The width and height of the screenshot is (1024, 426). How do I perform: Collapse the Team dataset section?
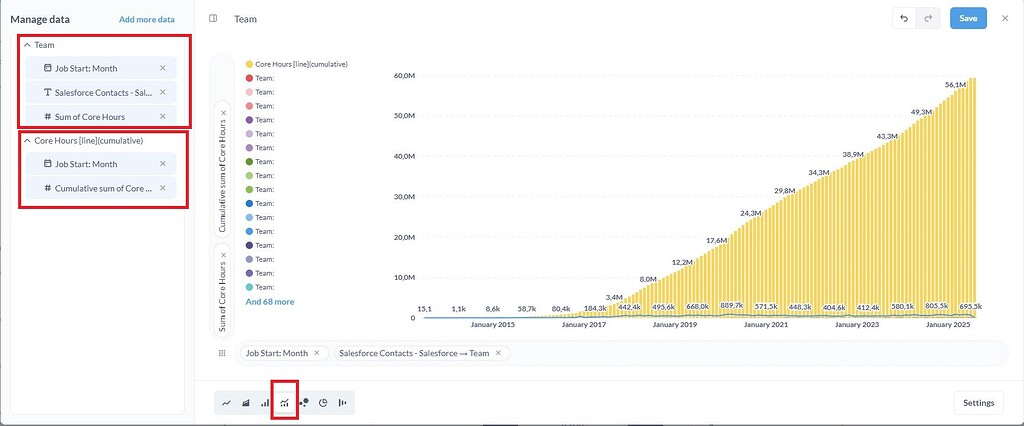(27, 45)
